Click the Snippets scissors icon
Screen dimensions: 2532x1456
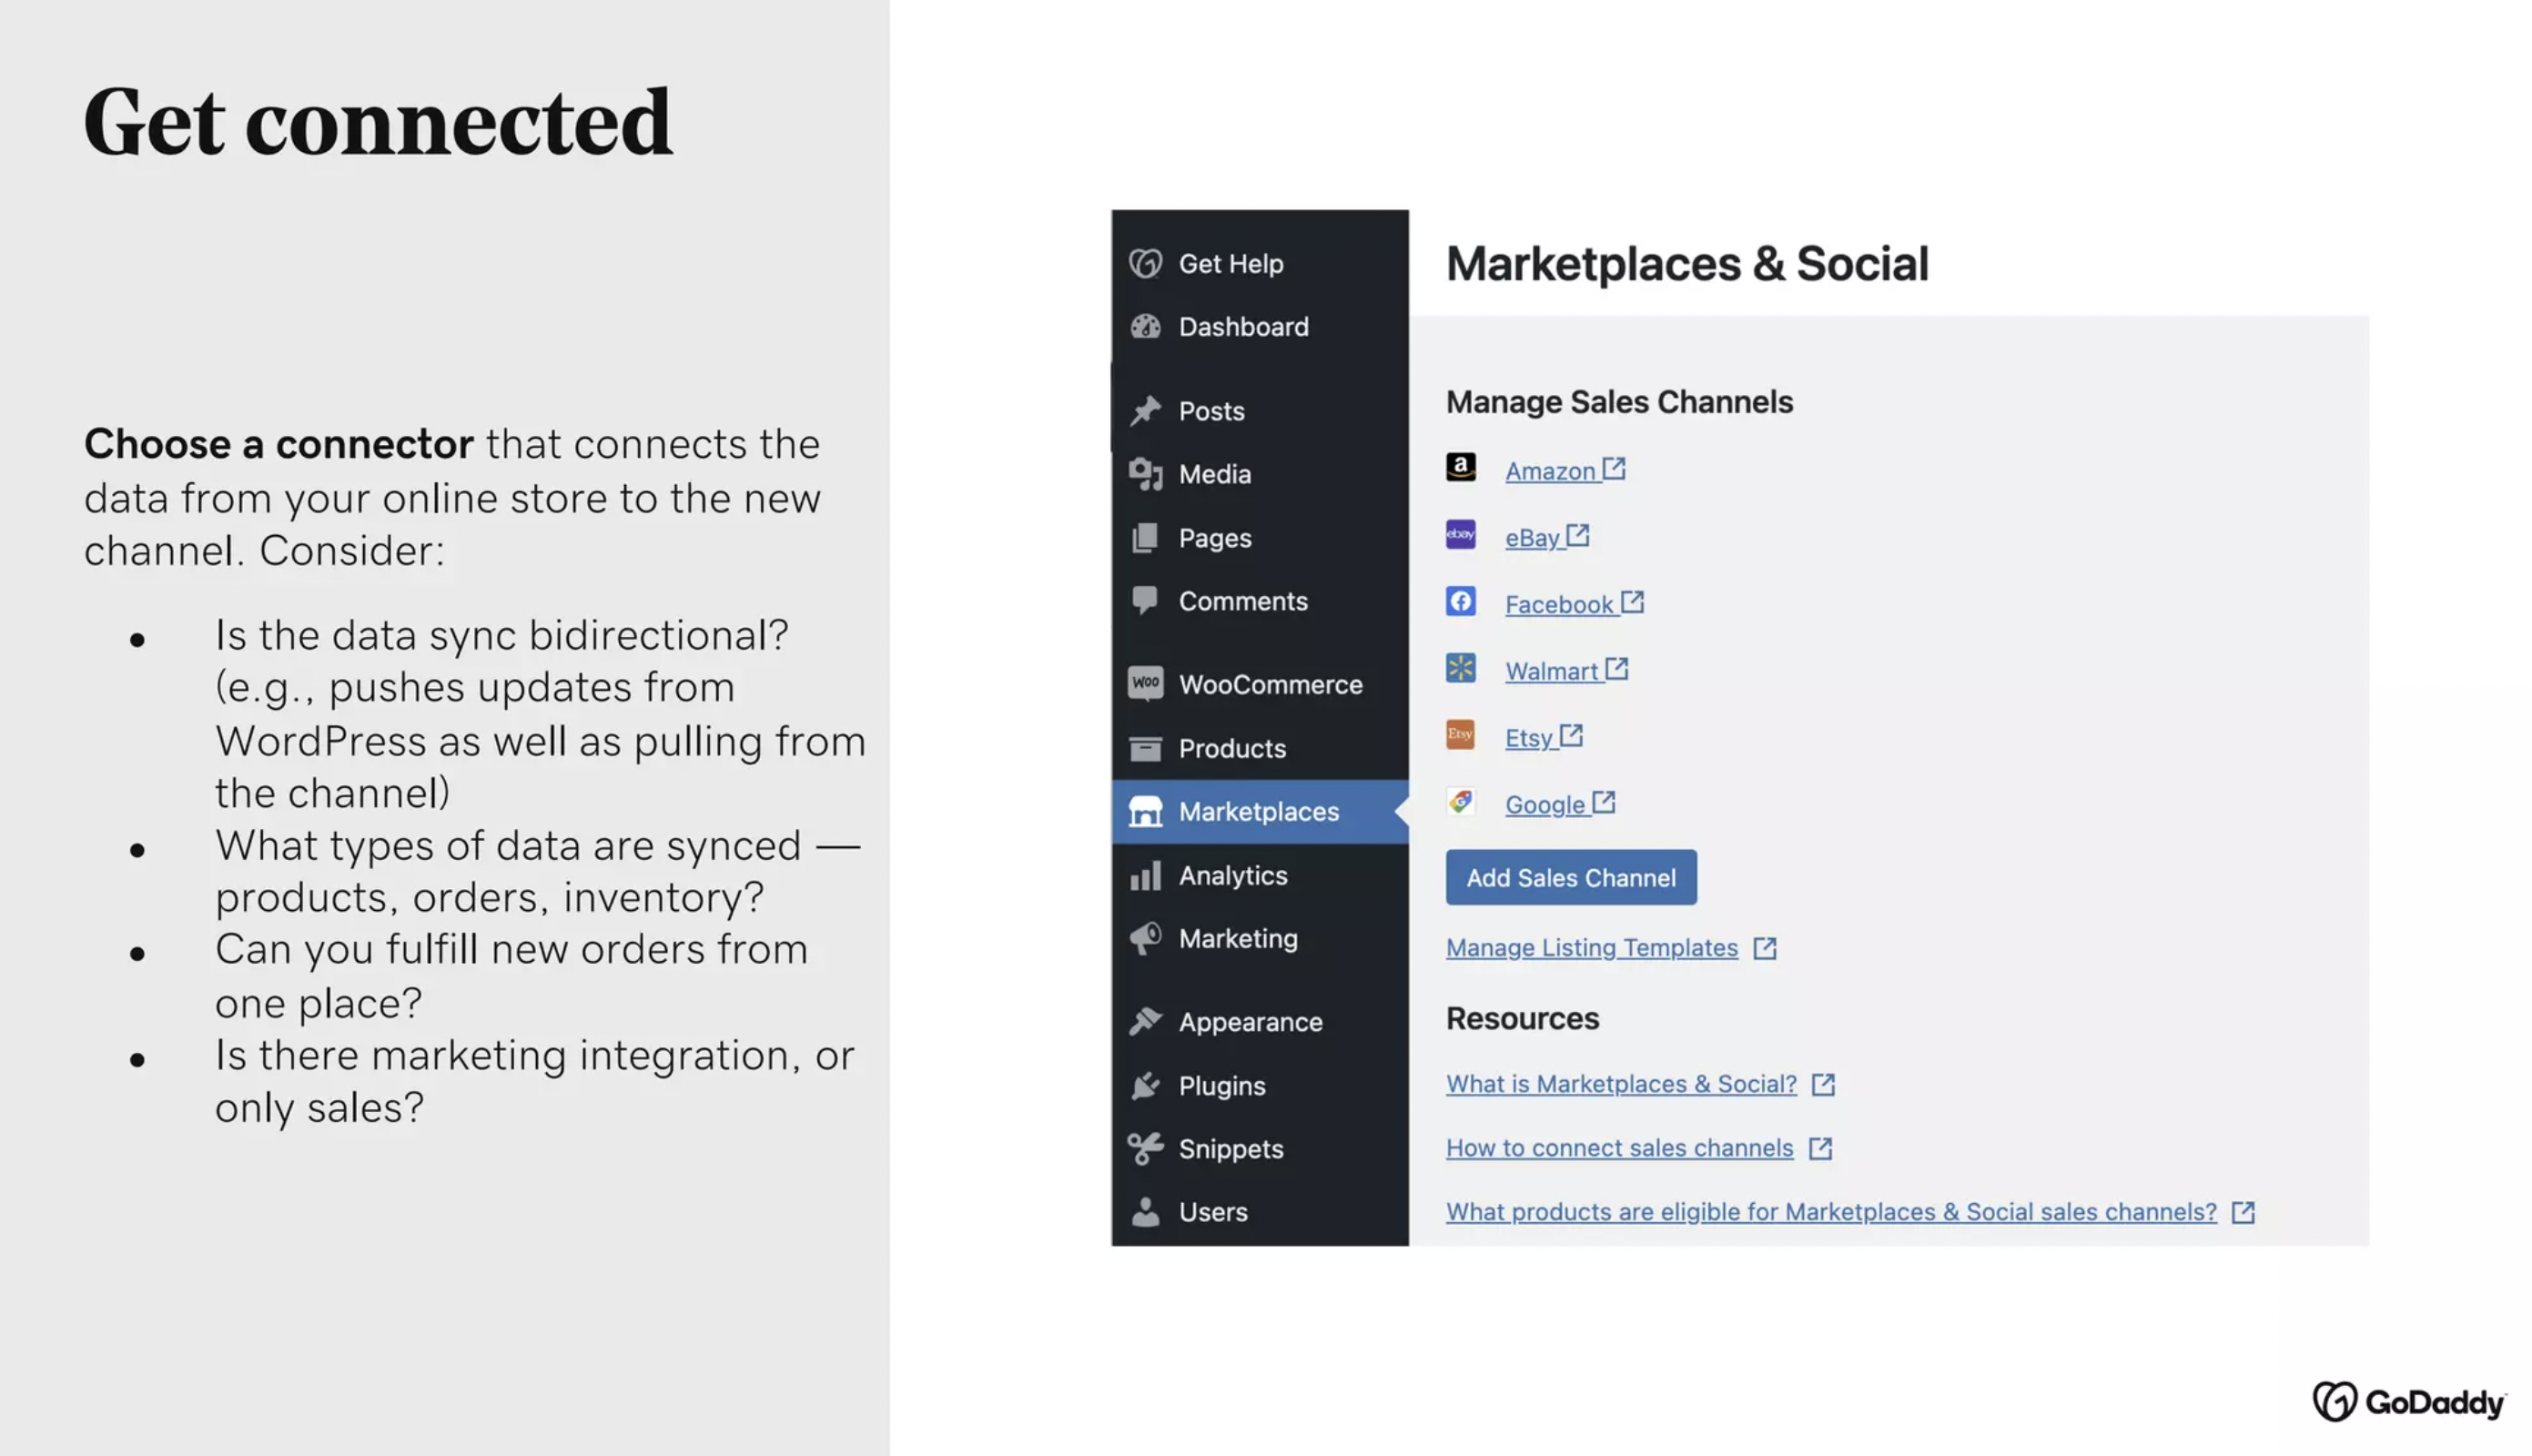[1145, 1148]
